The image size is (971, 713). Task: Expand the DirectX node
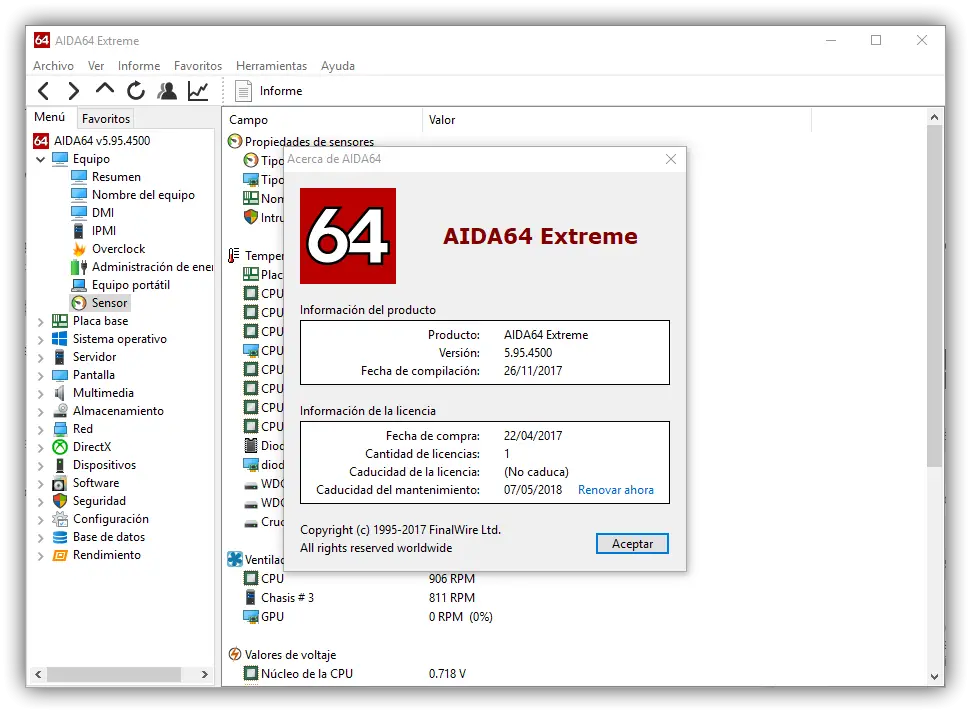pyautogui.click(x=41, y=447)
